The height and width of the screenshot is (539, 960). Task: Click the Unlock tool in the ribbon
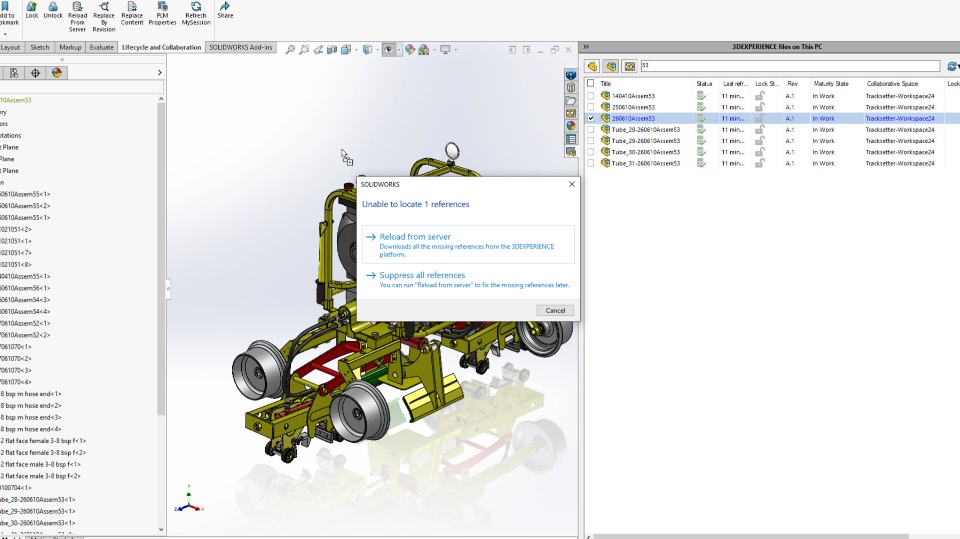[53, 11]
